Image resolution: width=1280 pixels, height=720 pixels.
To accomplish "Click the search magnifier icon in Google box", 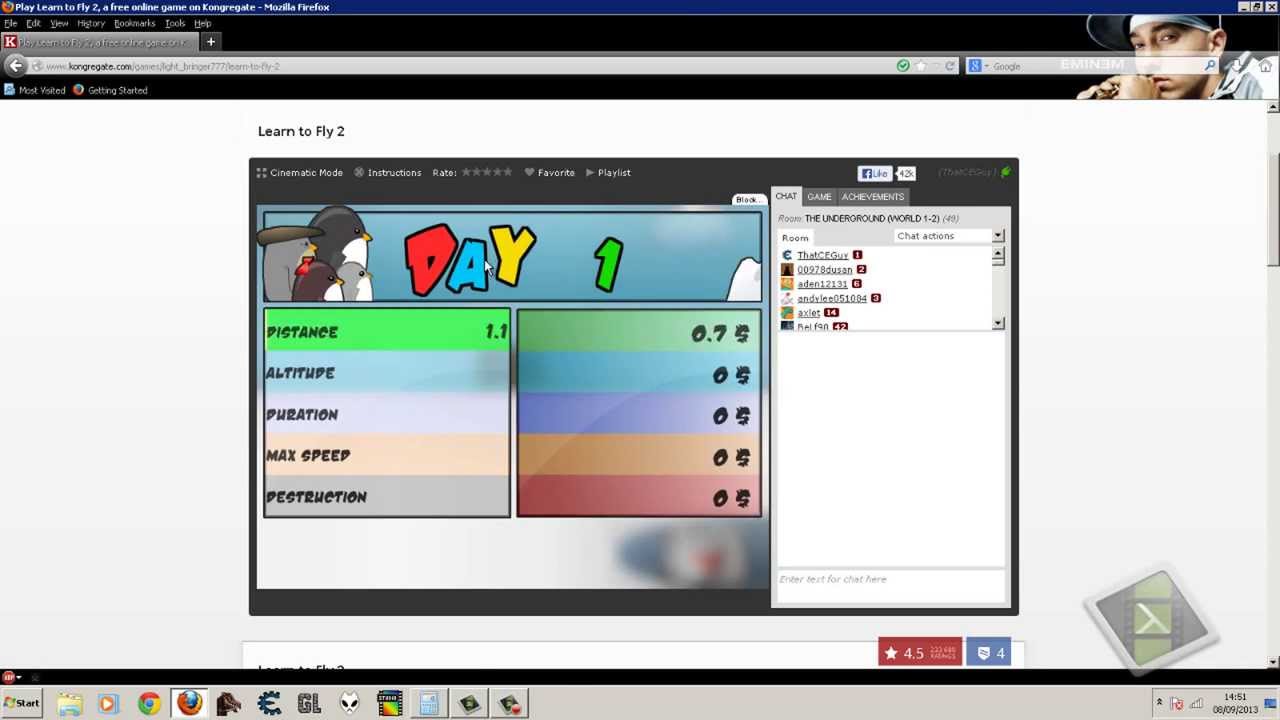I will point(1210,66).
